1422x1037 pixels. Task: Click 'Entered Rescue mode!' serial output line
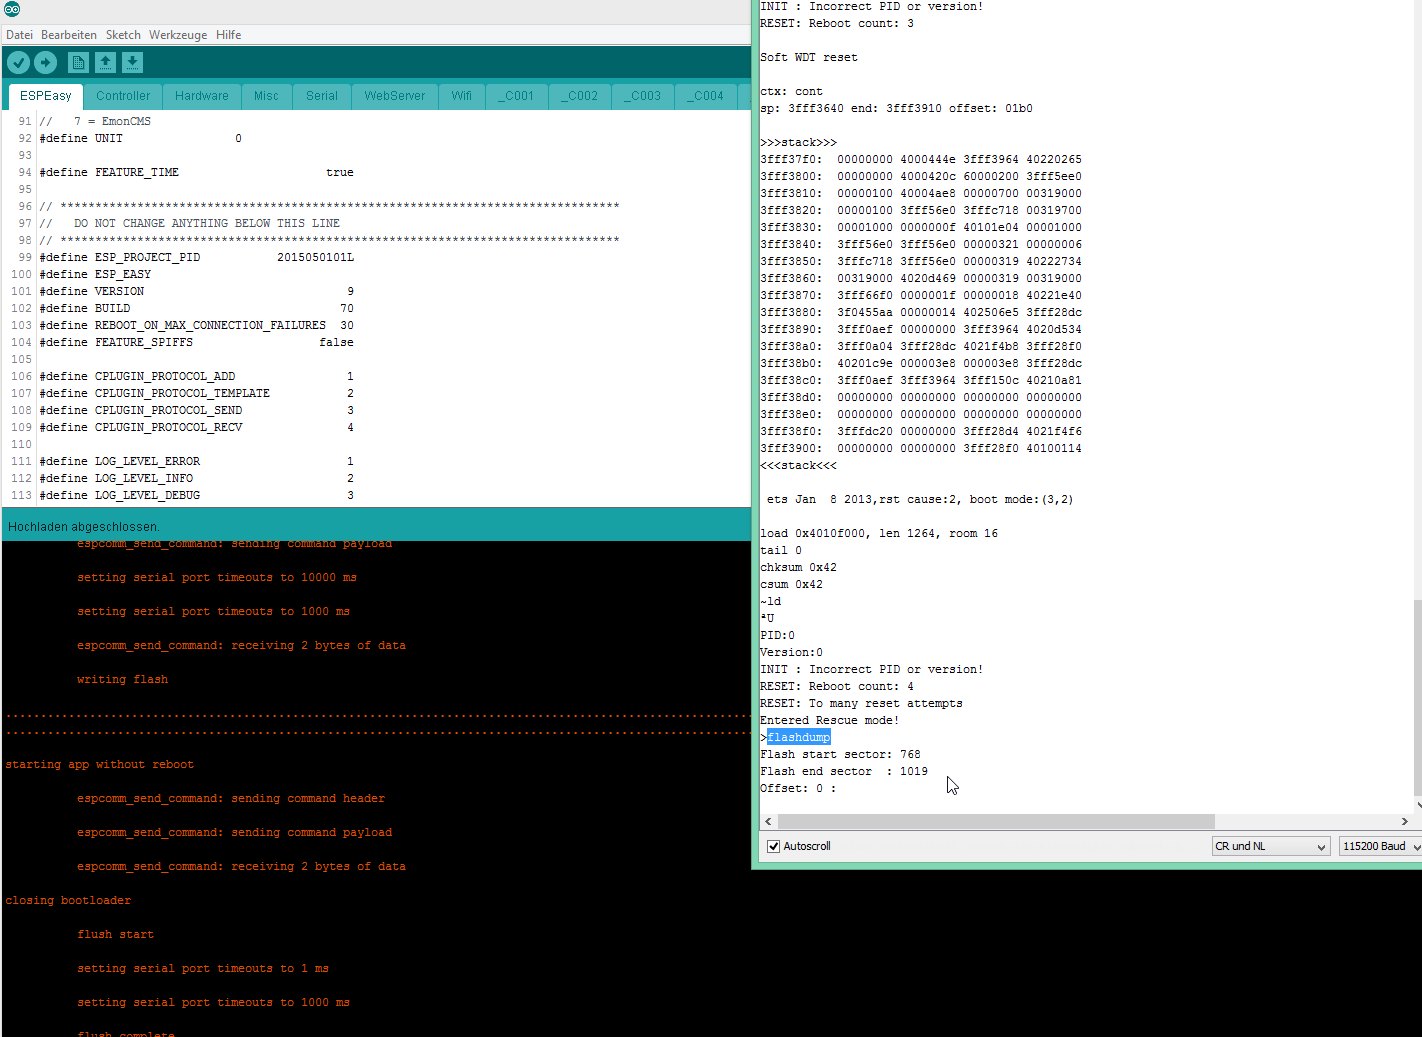(829, 720)
